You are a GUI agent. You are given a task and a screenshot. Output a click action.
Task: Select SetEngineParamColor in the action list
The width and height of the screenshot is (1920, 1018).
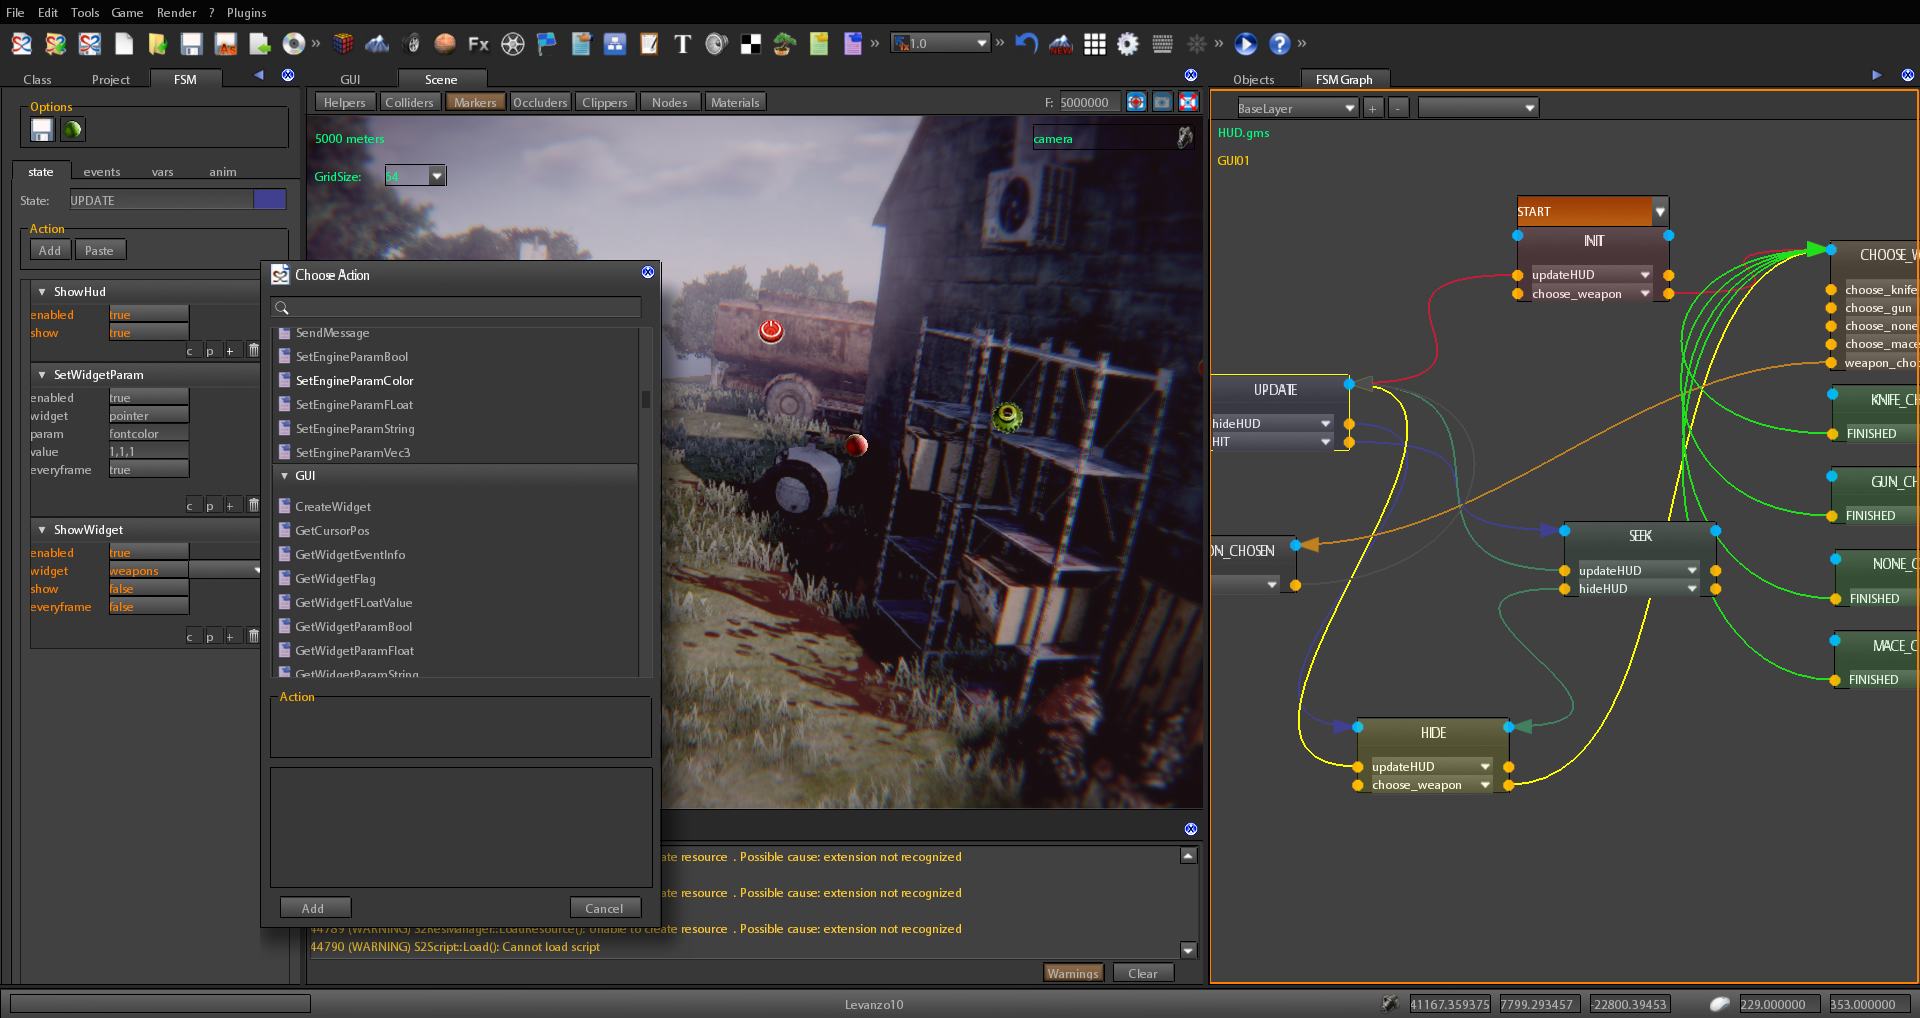coord(354,381)
